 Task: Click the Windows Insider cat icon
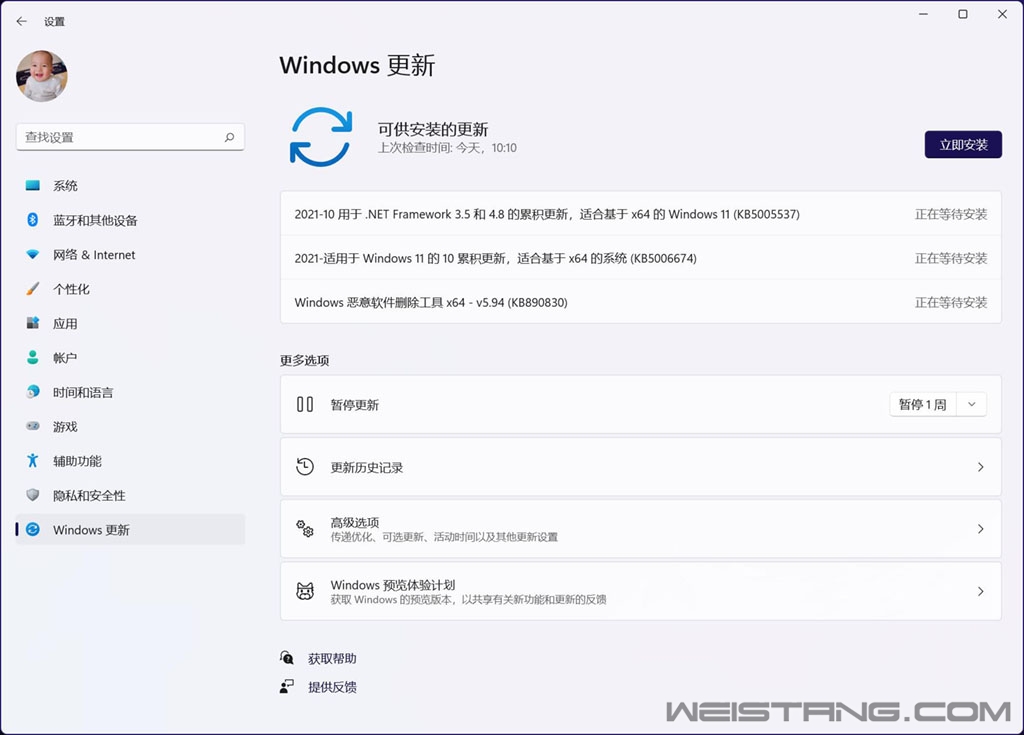pyautogui.click(x=305, y=591)
